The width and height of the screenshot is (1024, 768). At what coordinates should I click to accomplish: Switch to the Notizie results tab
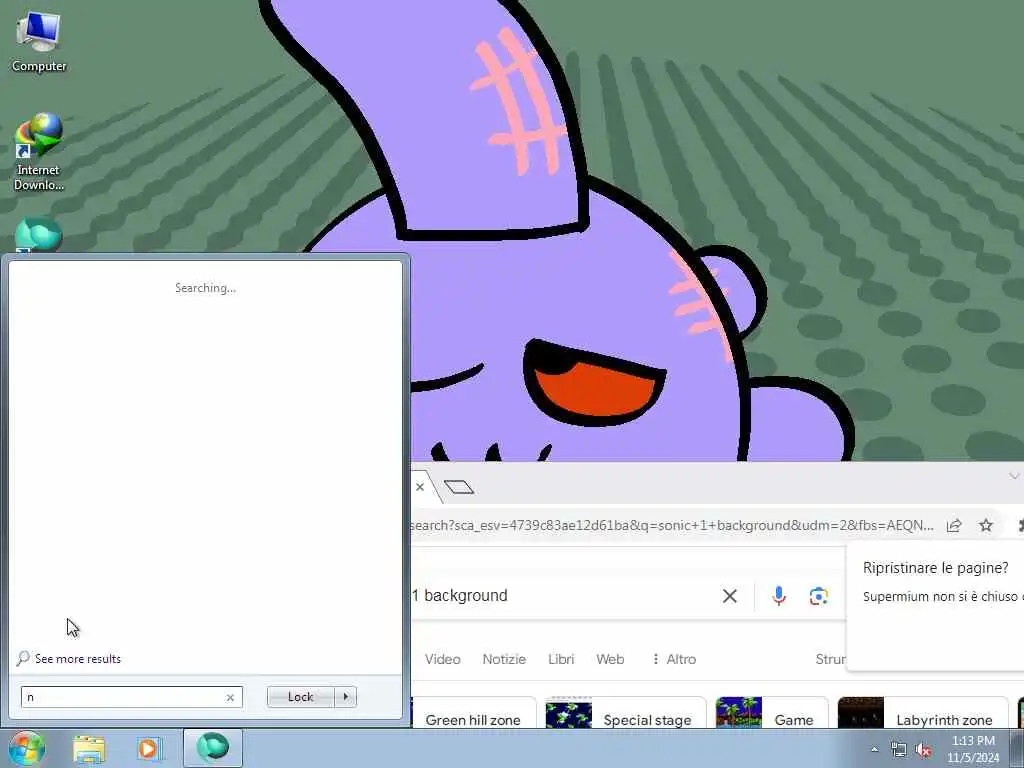click(504, 660)
